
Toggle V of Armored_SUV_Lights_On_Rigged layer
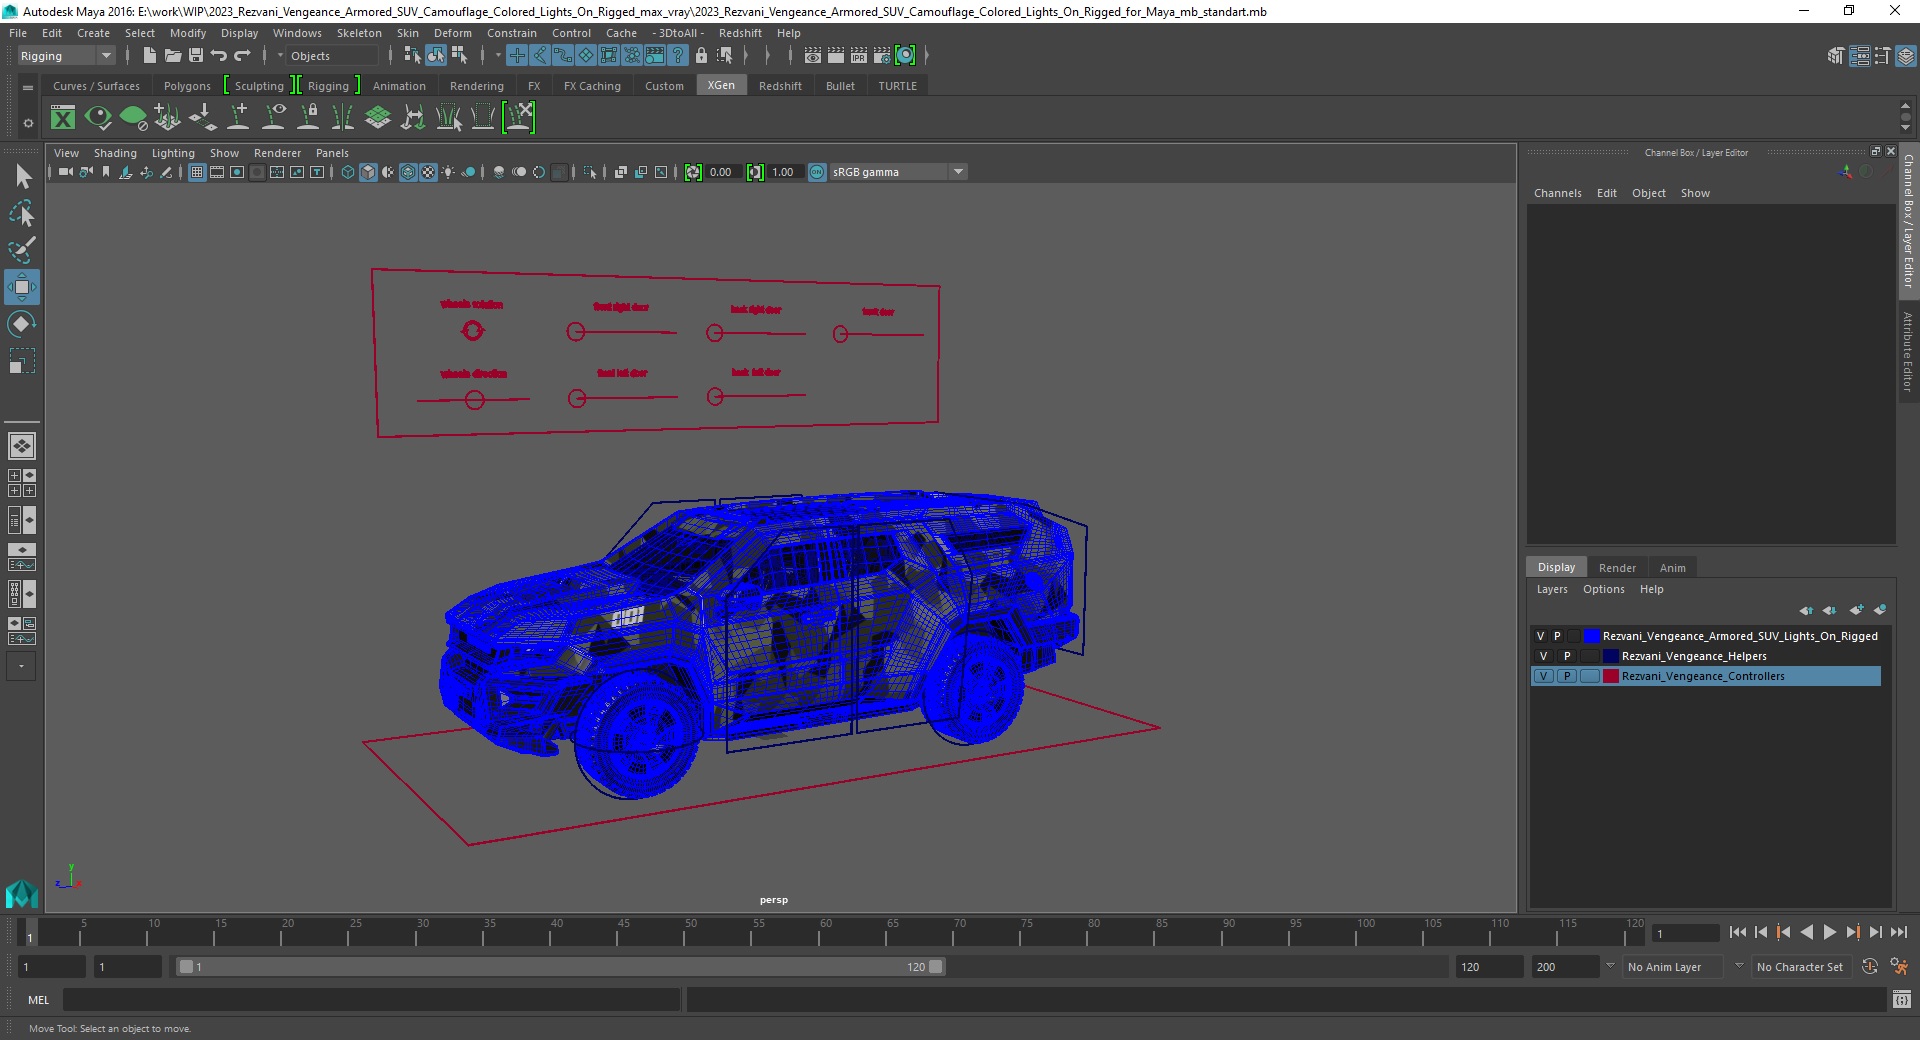click(x=1540, y=636)
